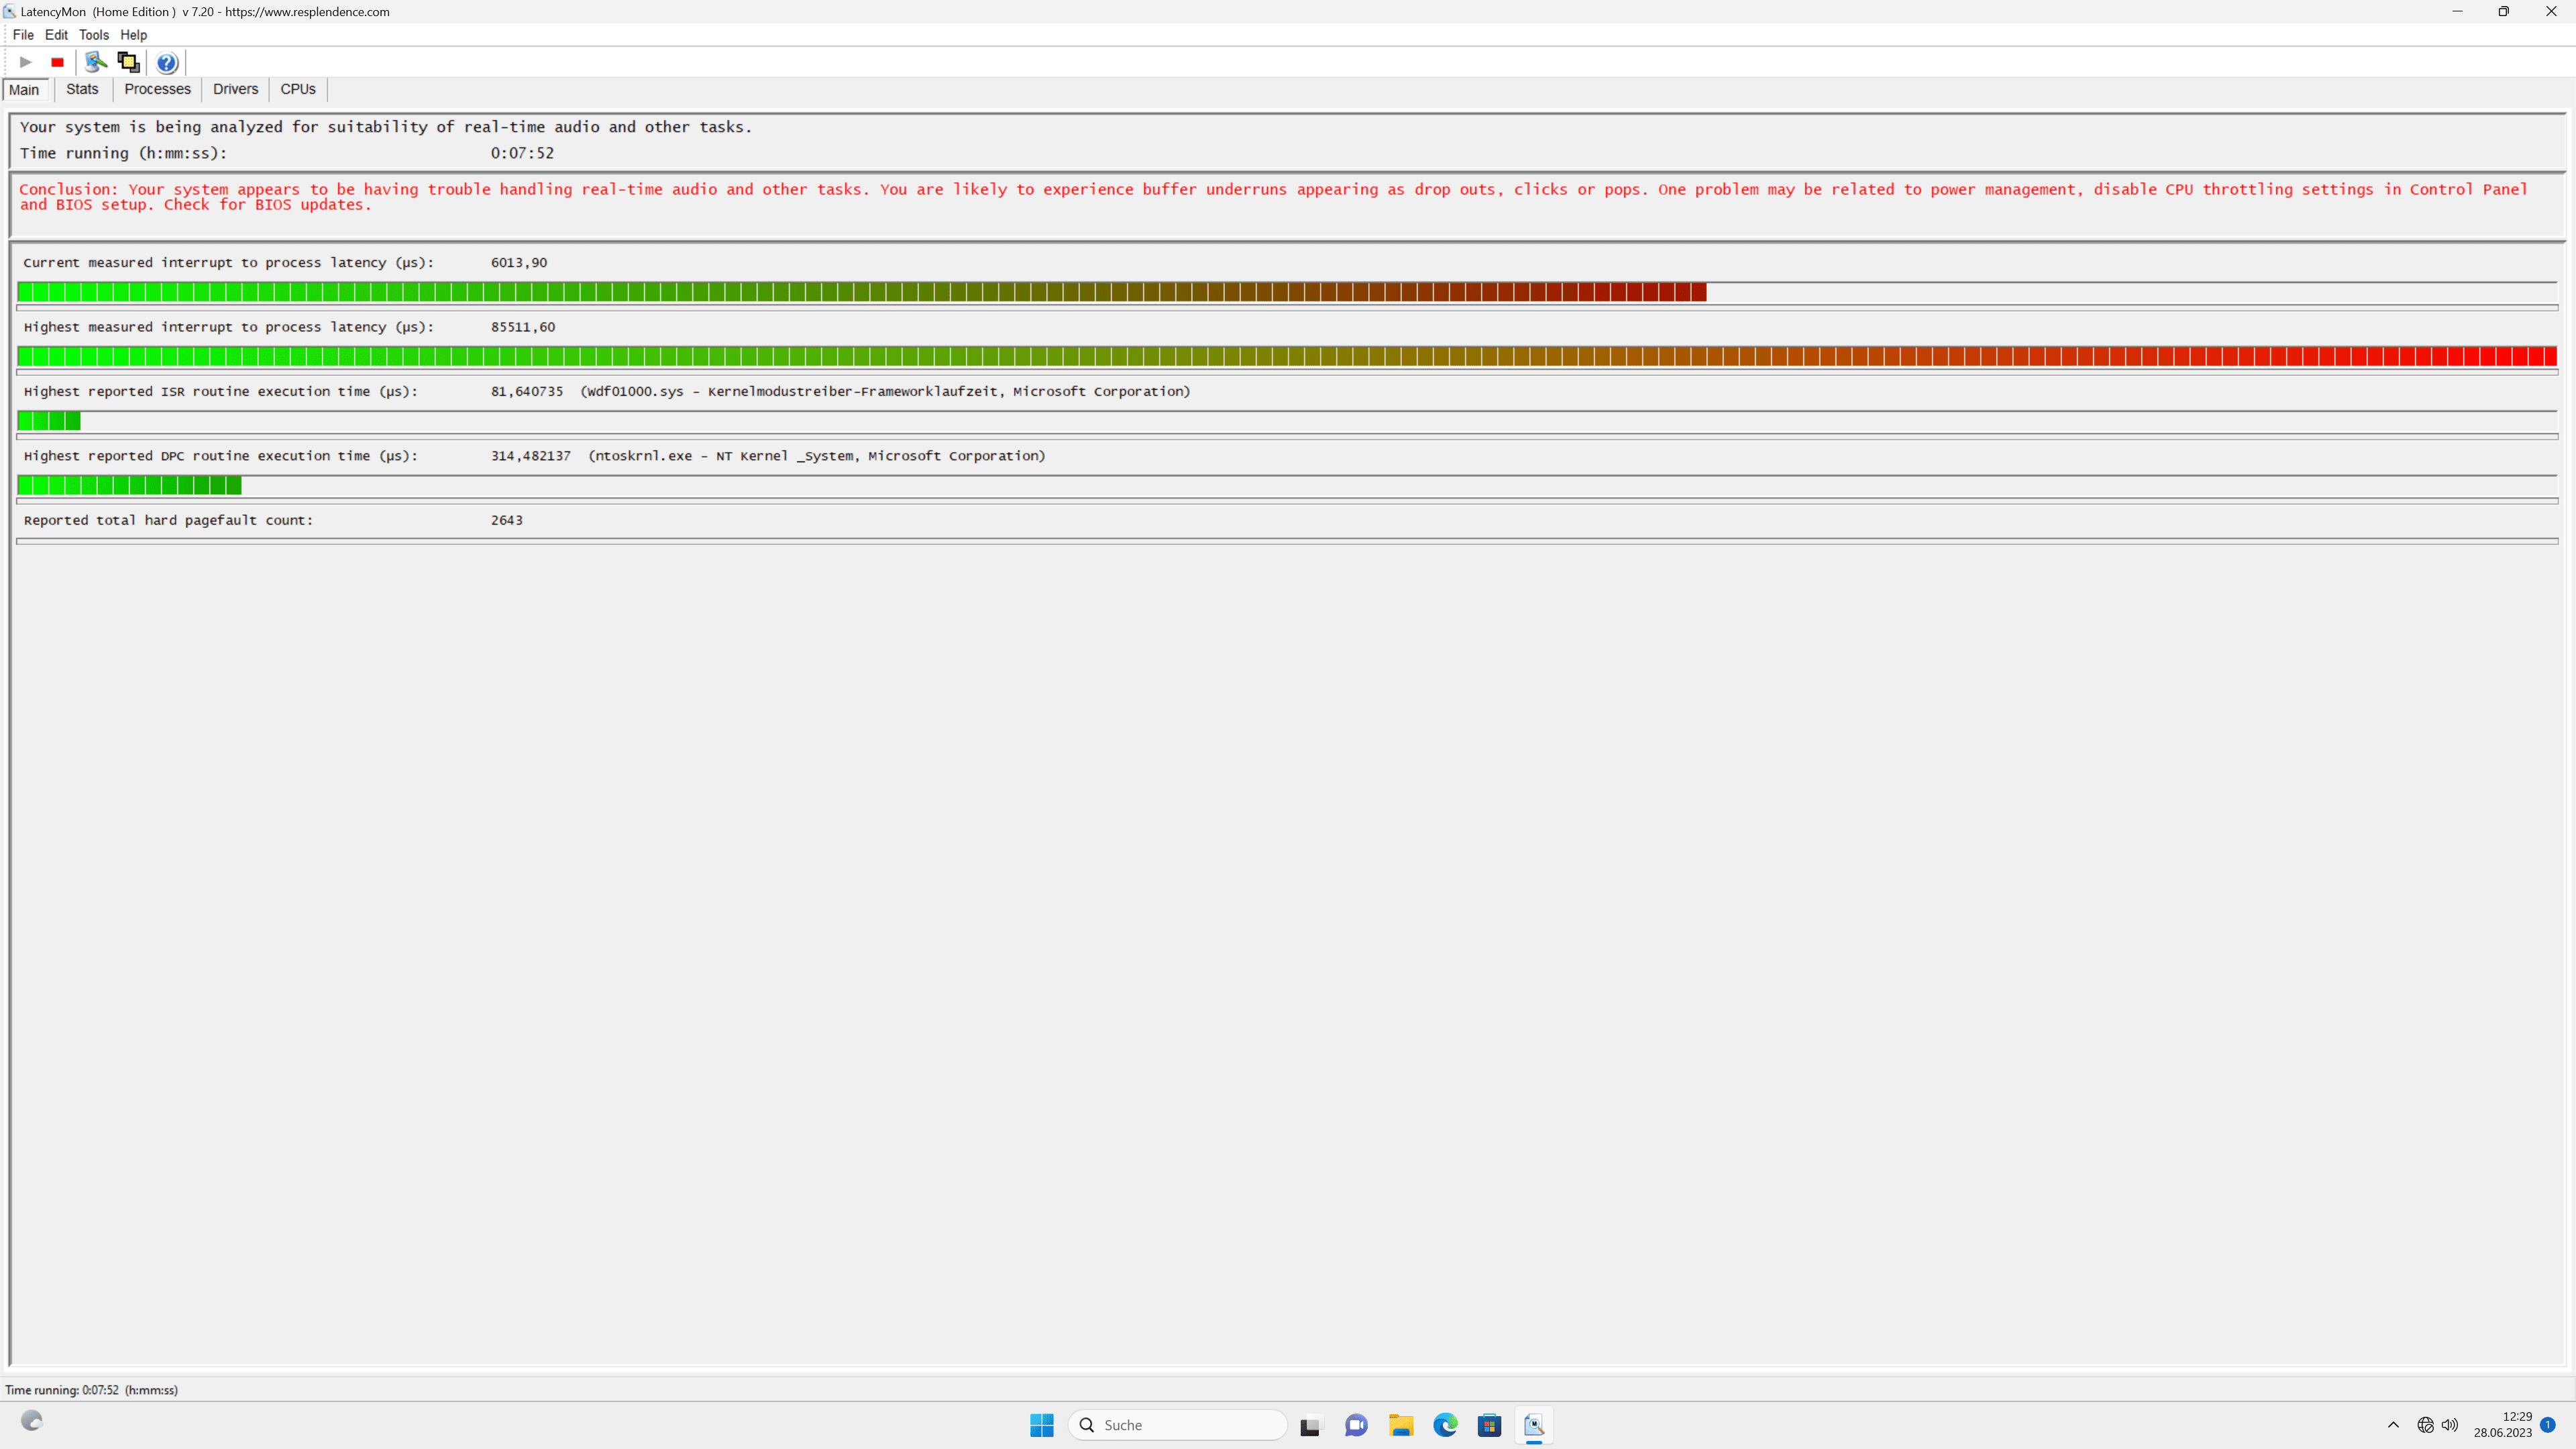Click the LatencyMon taskbar icon
Screen dimensions: 2576x1449
coord(1533,1425)
